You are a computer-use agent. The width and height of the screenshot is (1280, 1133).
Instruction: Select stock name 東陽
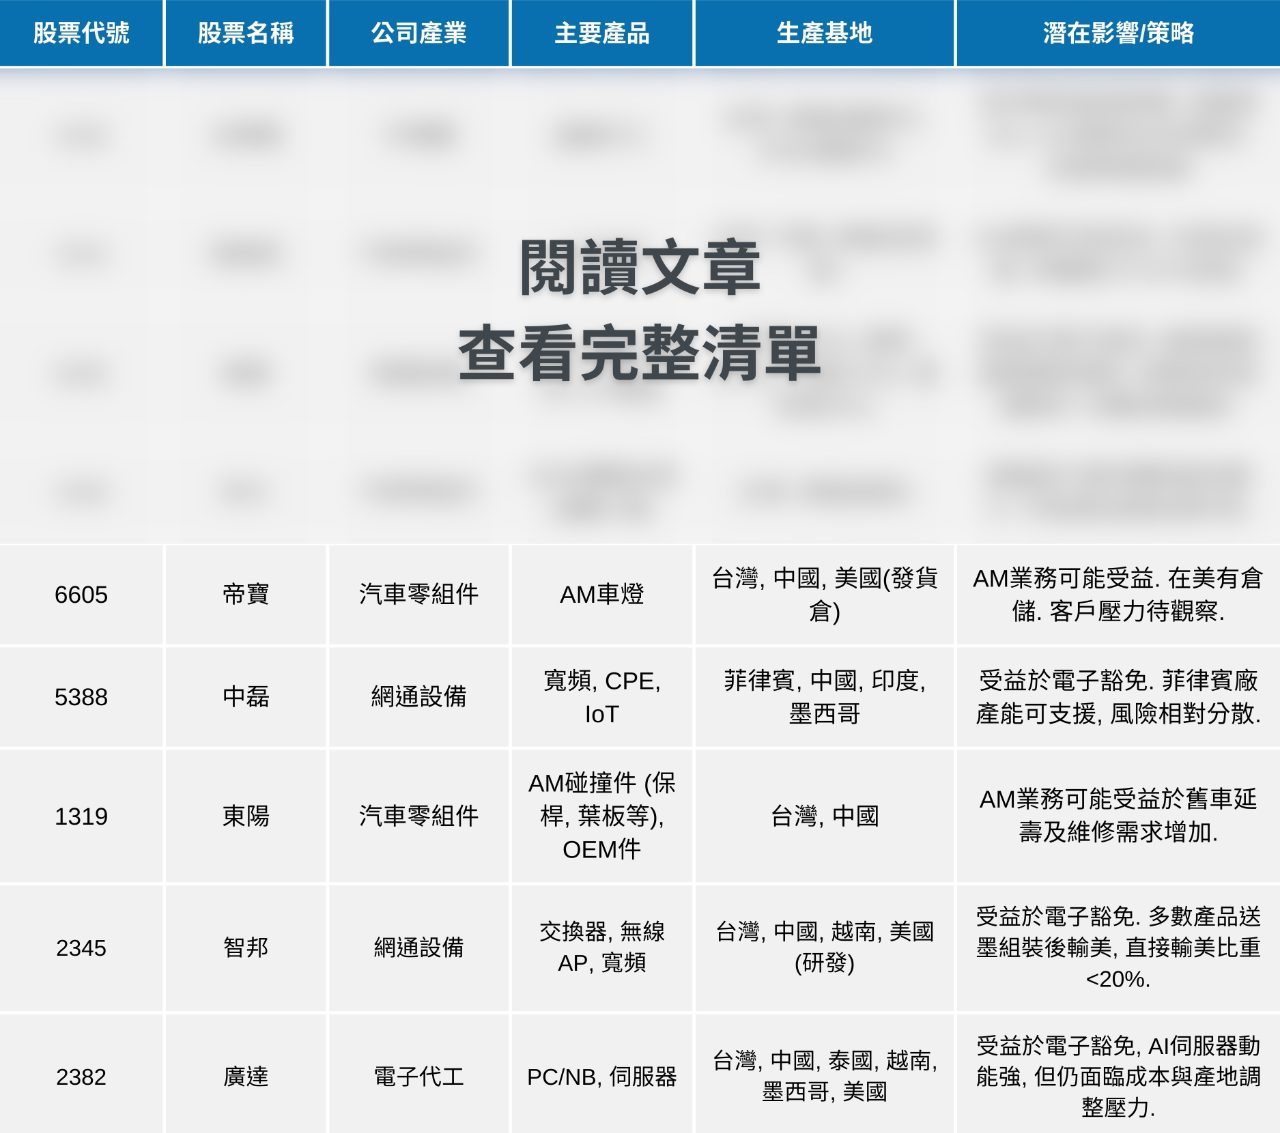pos(246,816)
